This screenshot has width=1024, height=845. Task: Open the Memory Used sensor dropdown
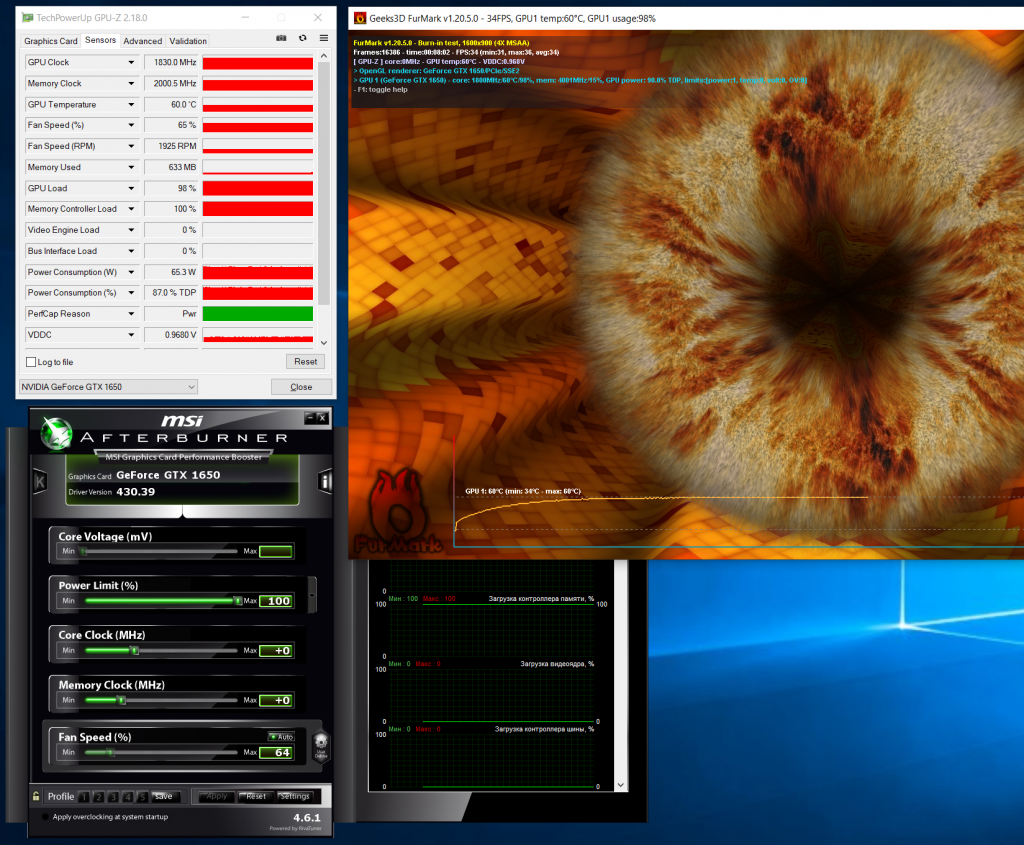click(131, 167)
